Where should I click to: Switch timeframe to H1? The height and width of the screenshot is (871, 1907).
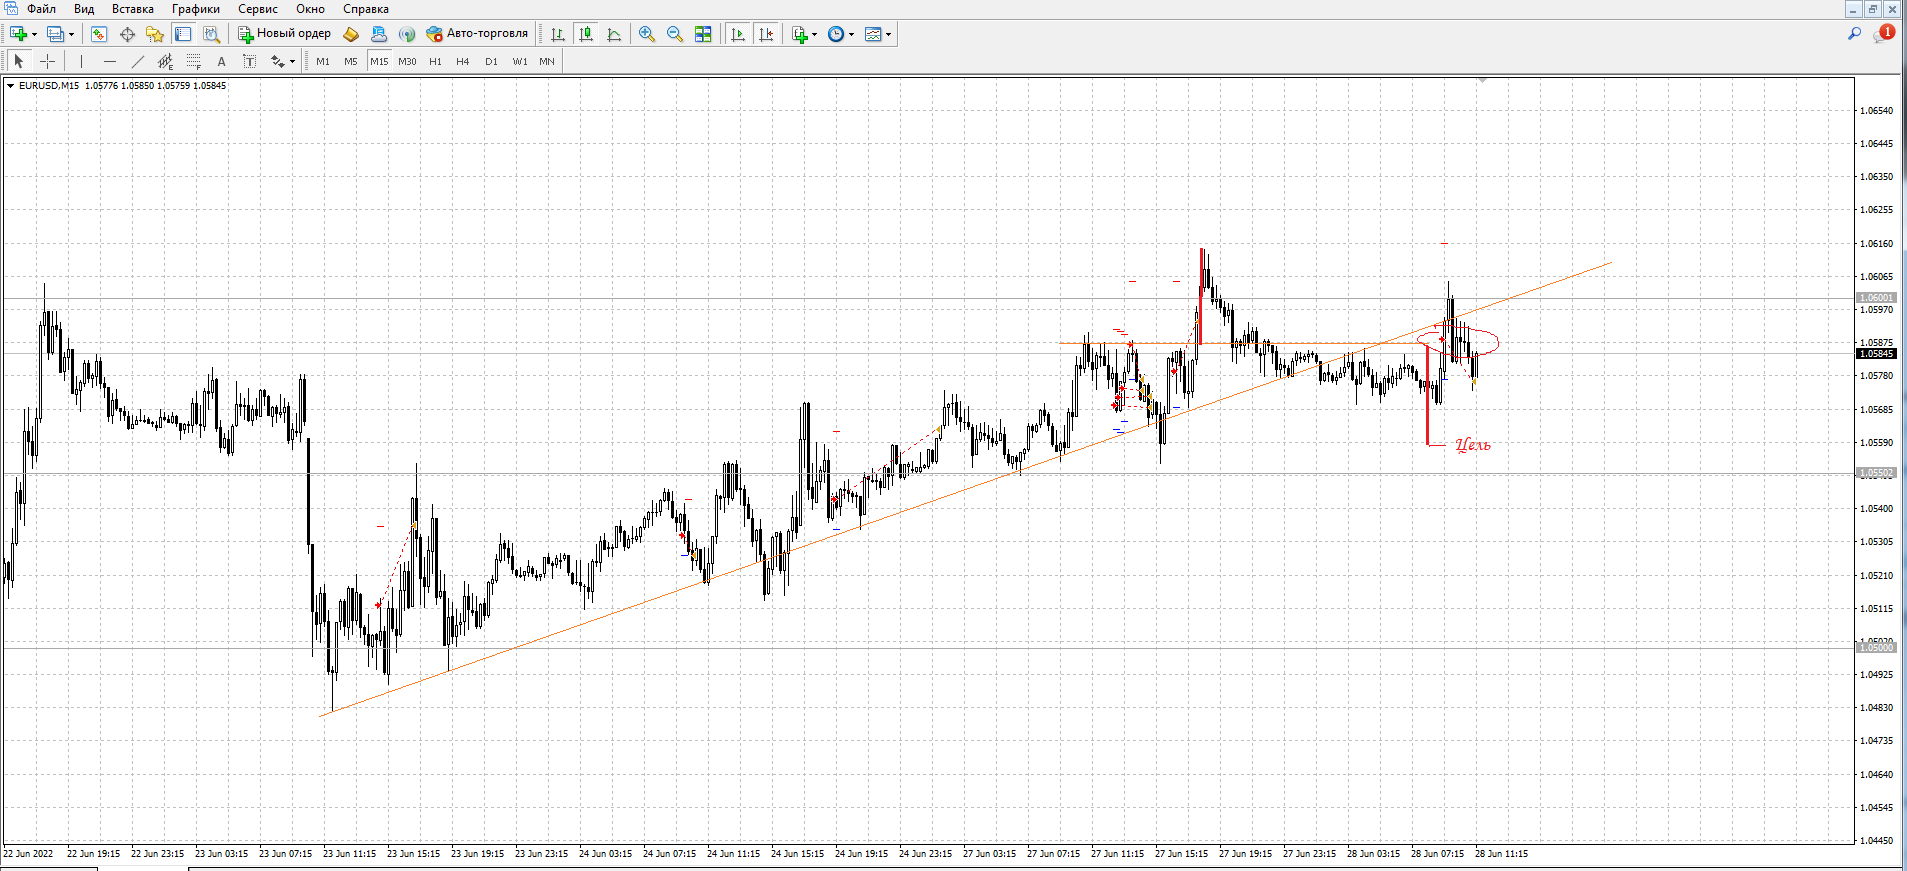(435, 62)
